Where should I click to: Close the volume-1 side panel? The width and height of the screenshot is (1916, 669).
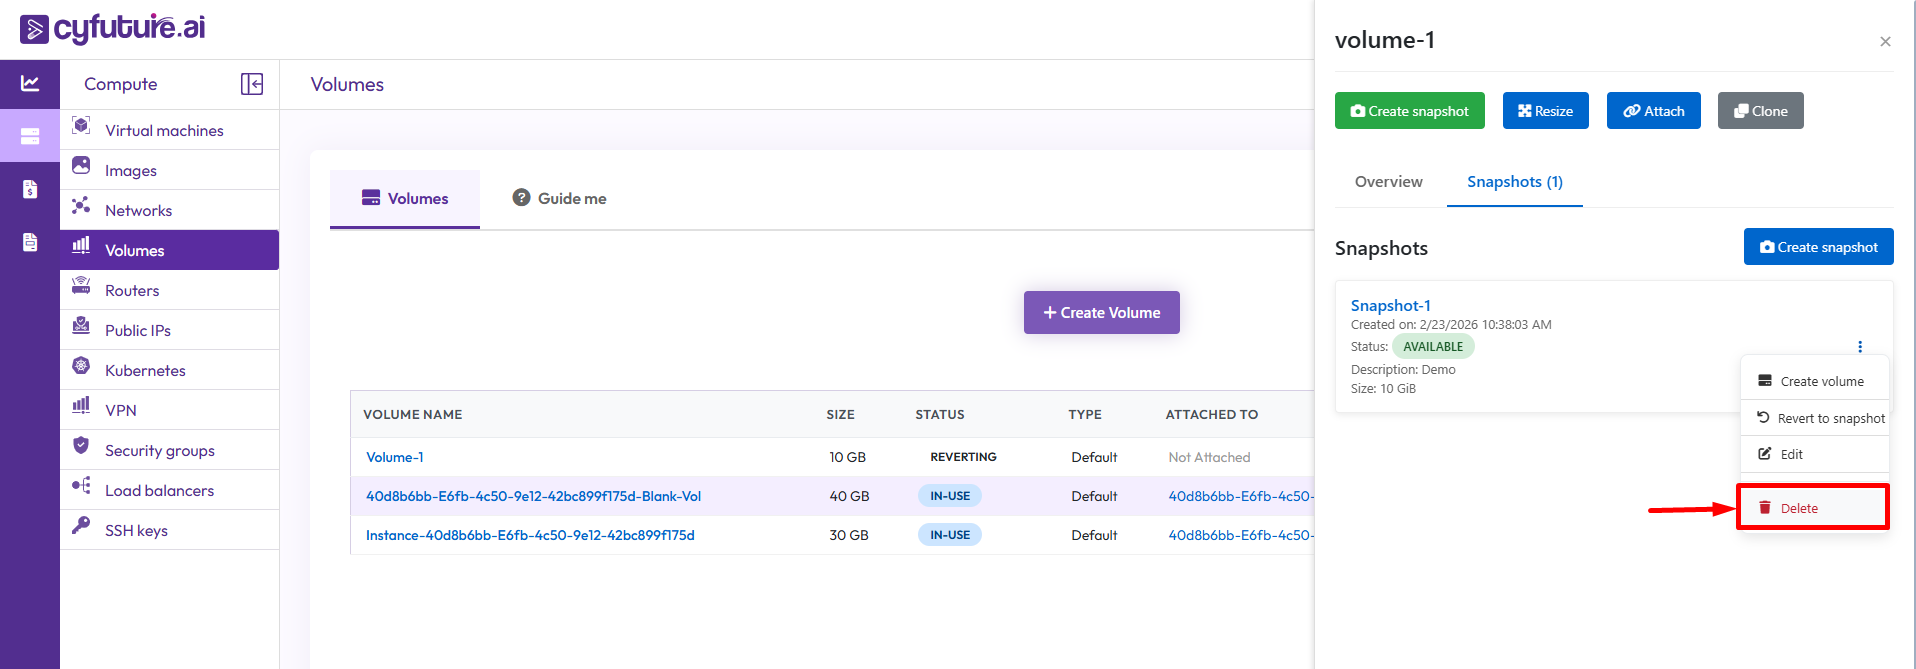(x=1885, y=42)
